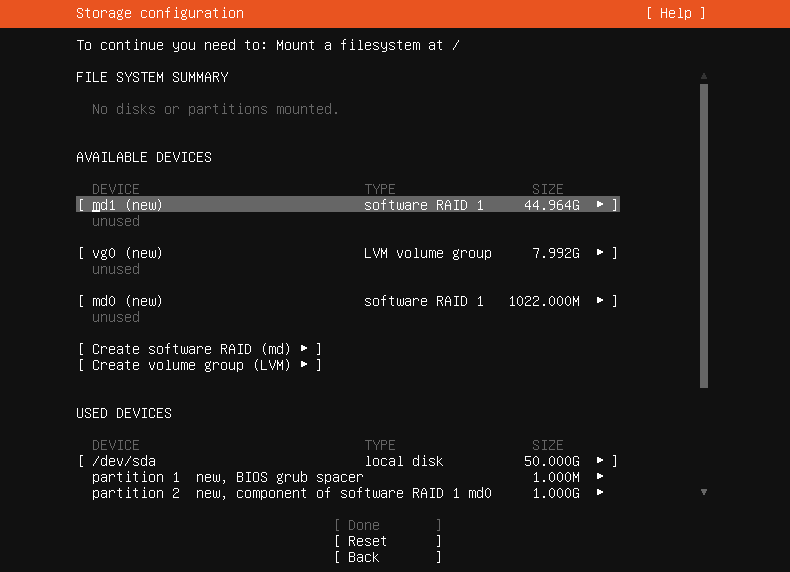
Task: Open the Help menu
Action: click(x=676, y=14)
